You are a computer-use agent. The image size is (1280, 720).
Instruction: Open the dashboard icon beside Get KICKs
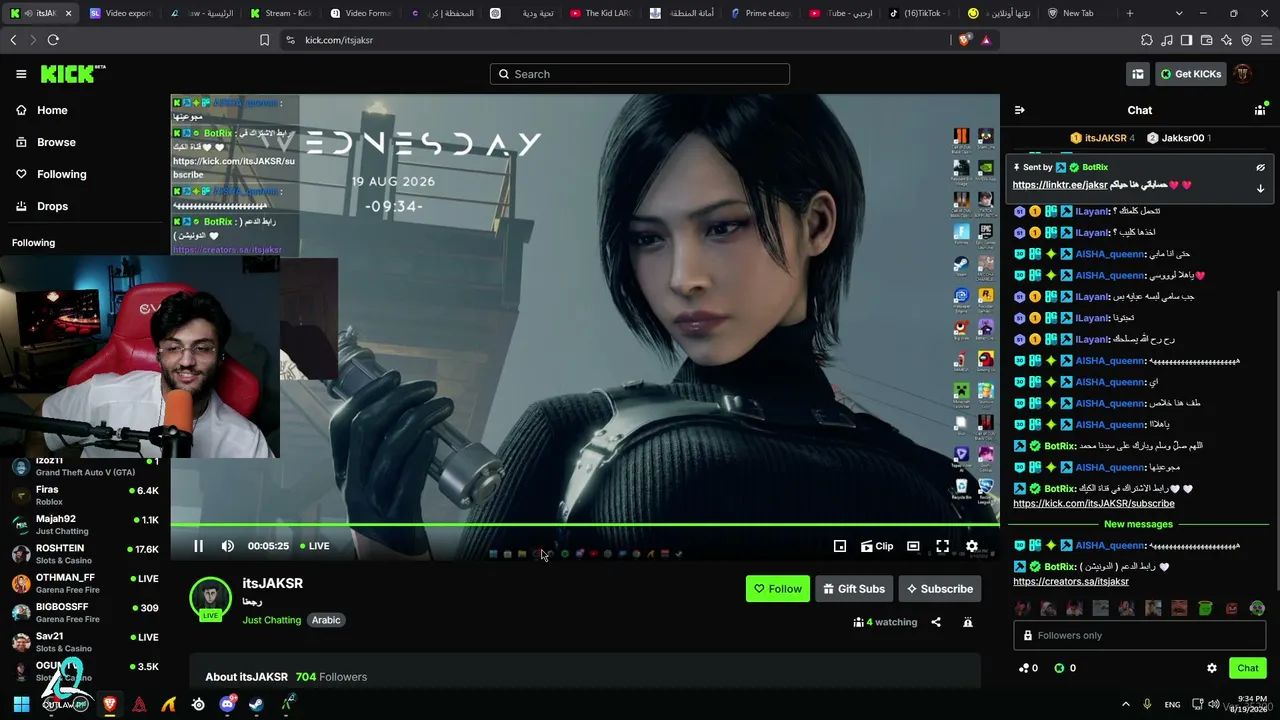(x=1138, y=74)
